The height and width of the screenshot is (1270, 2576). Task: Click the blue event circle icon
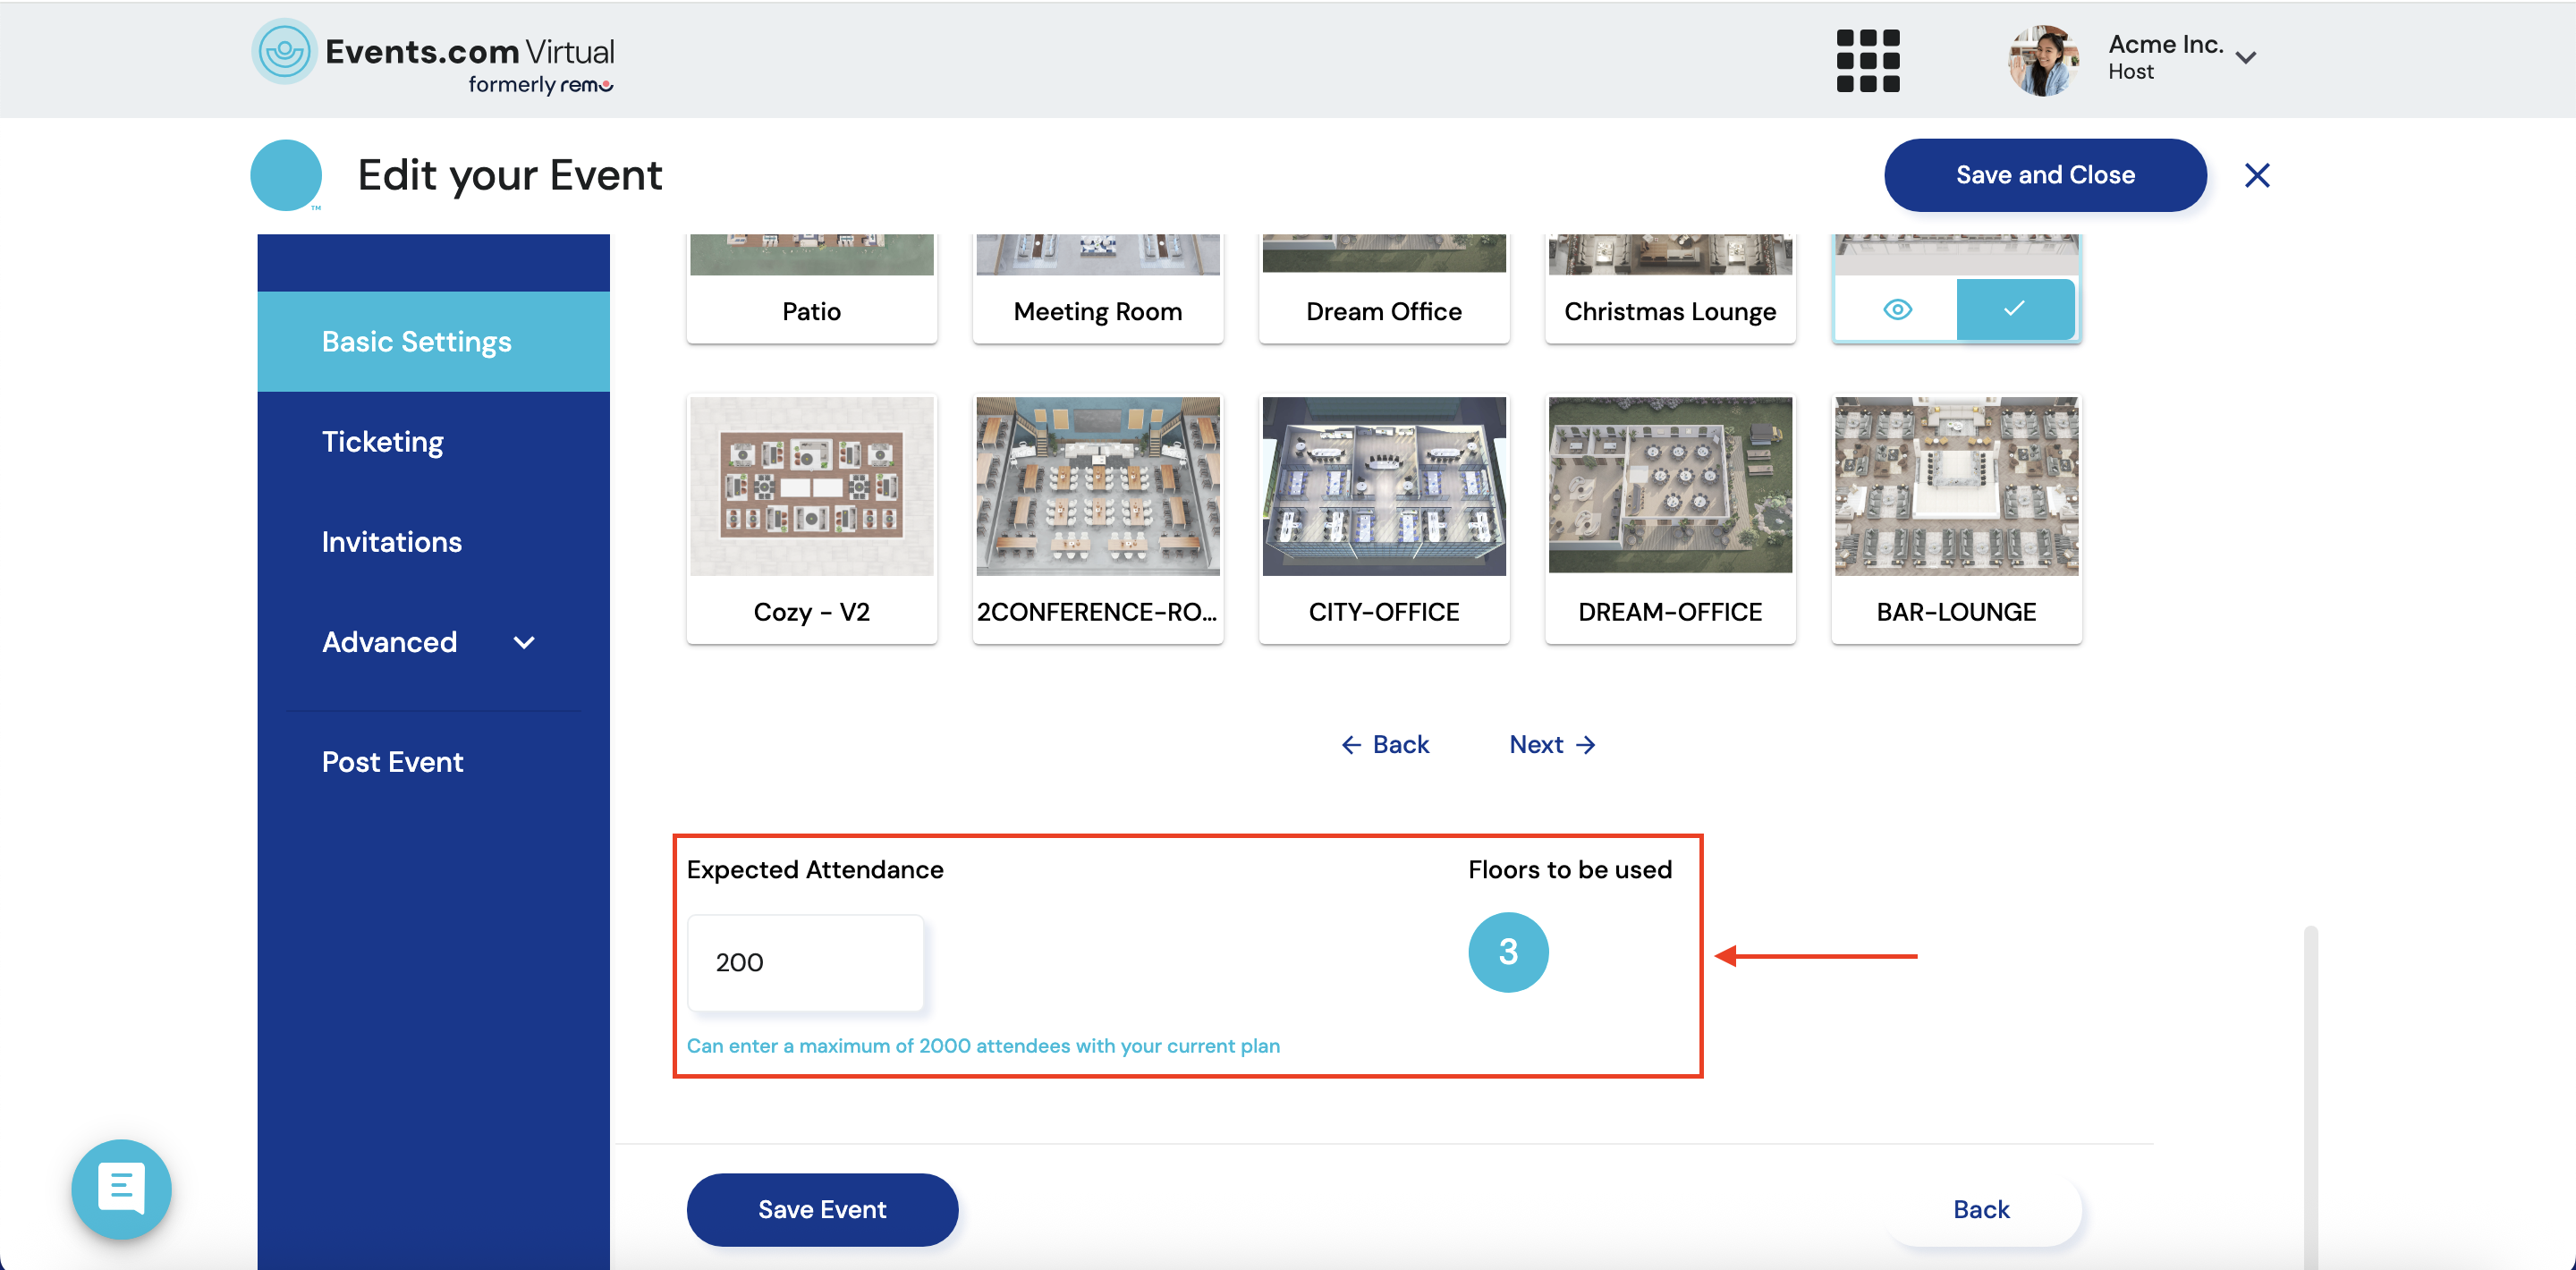click(286, 175)
